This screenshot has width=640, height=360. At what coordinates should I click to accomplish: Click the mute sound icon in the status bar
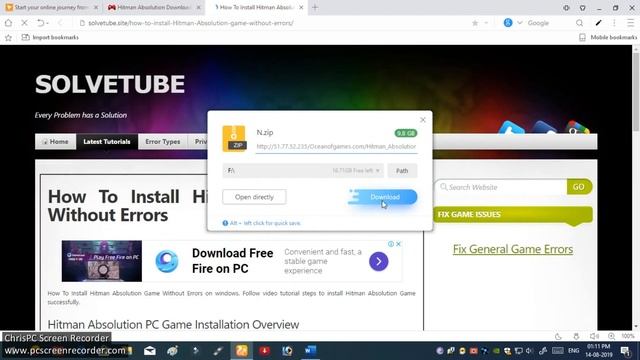click(x=594, y=336)
